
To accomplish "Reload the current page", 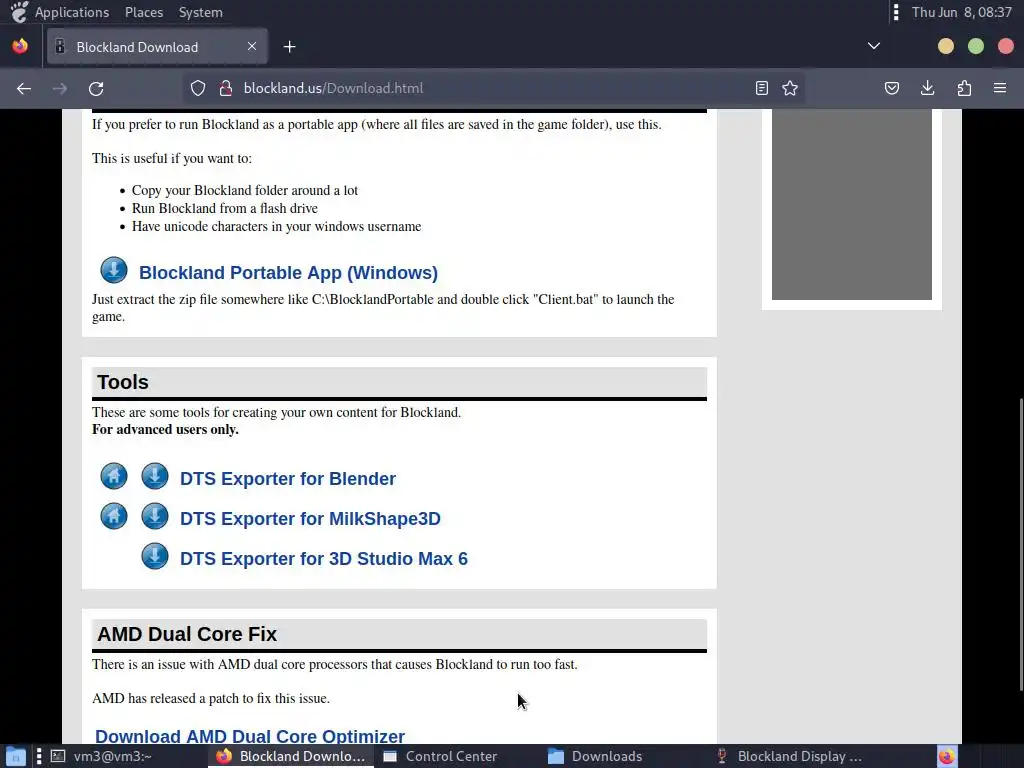I will point(96,88).
